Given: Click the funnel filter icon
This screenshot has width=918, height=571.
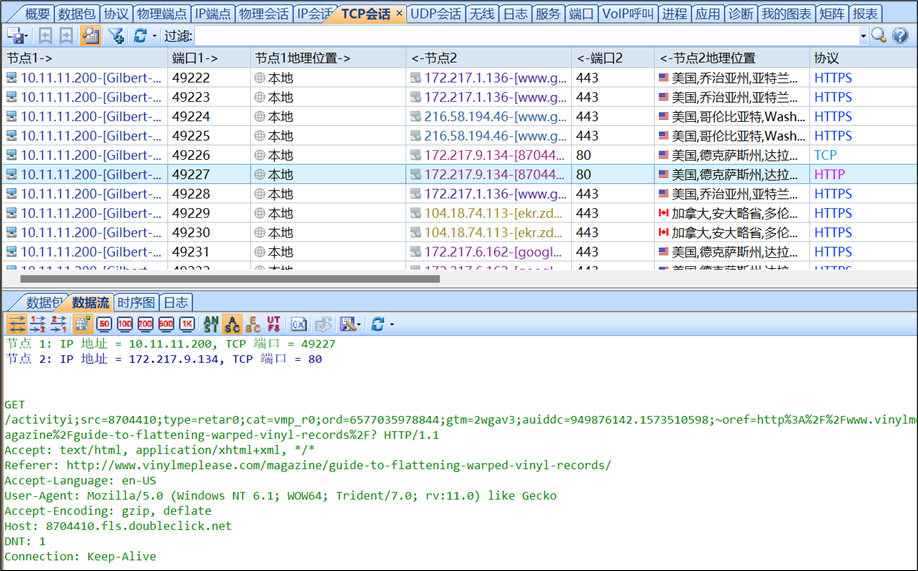Looking at the screenshot, I should 115,36.
